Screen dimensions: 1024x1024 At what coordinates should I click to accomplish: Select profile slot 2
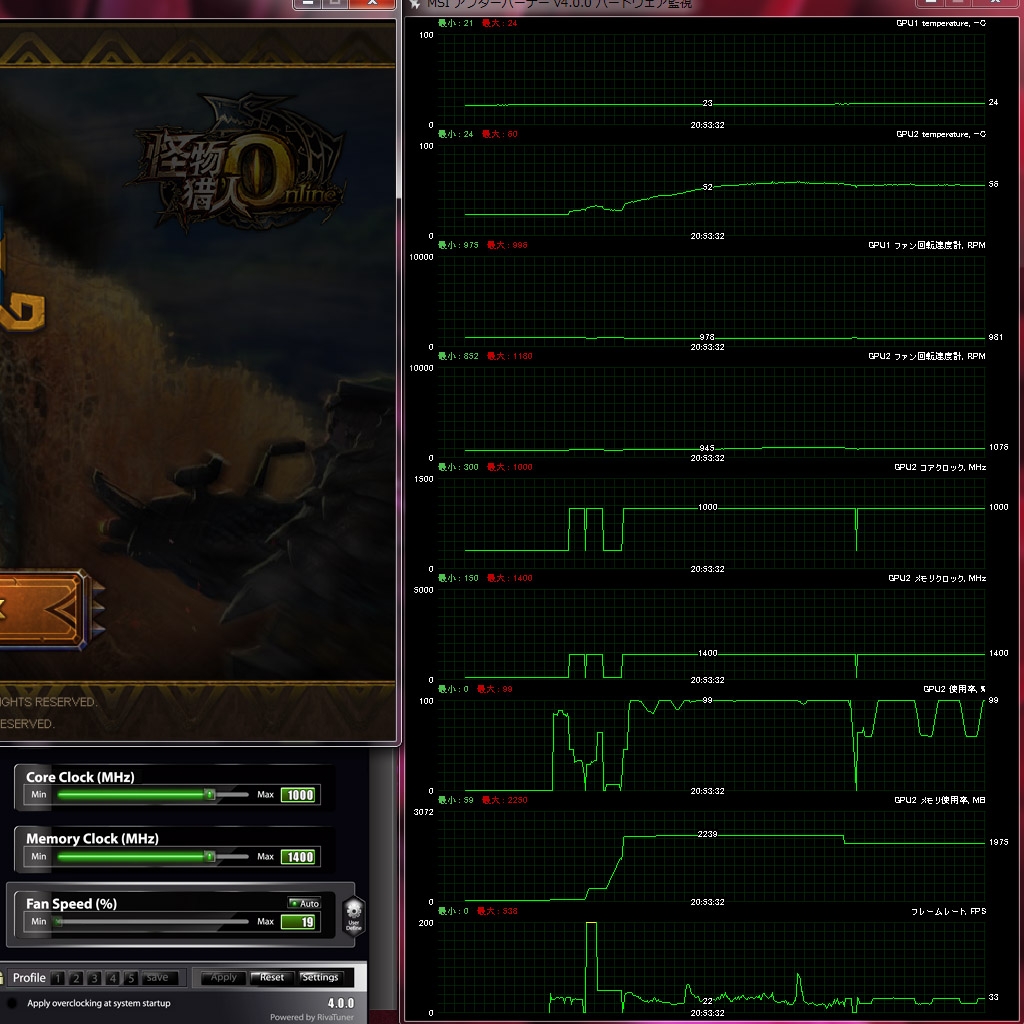(x=76, y=978)
